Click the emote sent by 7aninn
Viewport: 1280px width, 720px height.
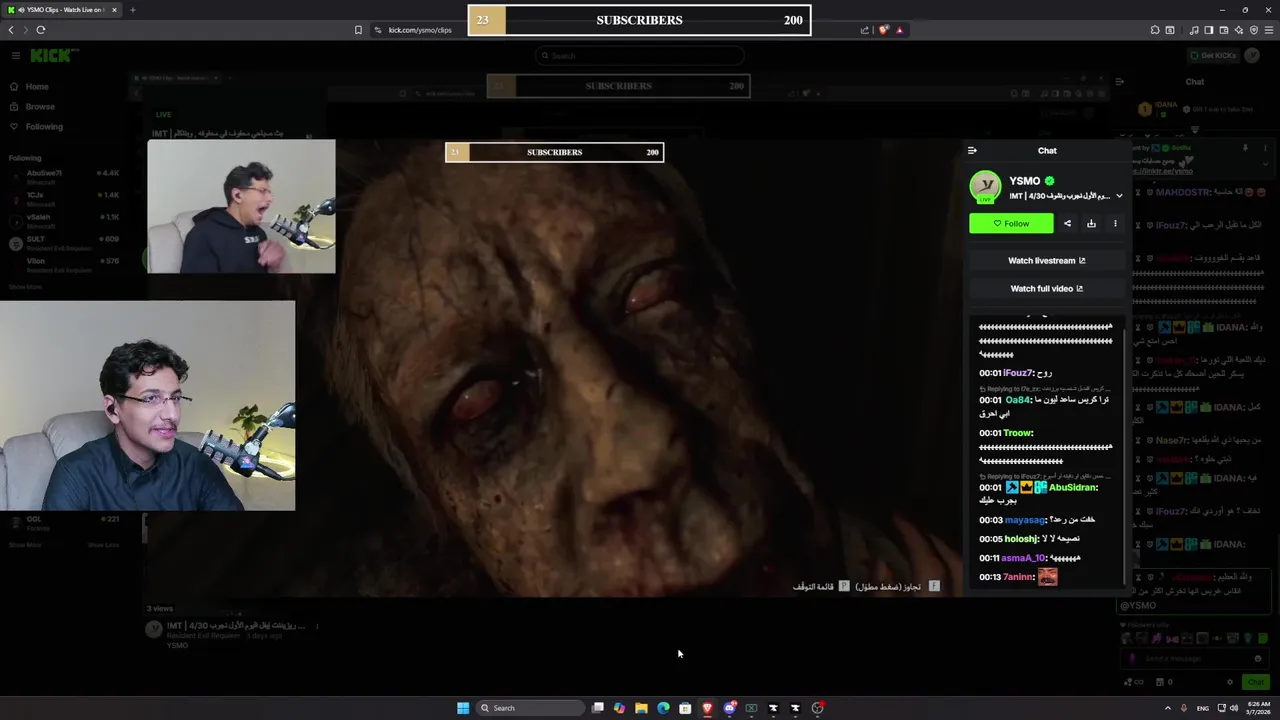tap(1047, 577)
